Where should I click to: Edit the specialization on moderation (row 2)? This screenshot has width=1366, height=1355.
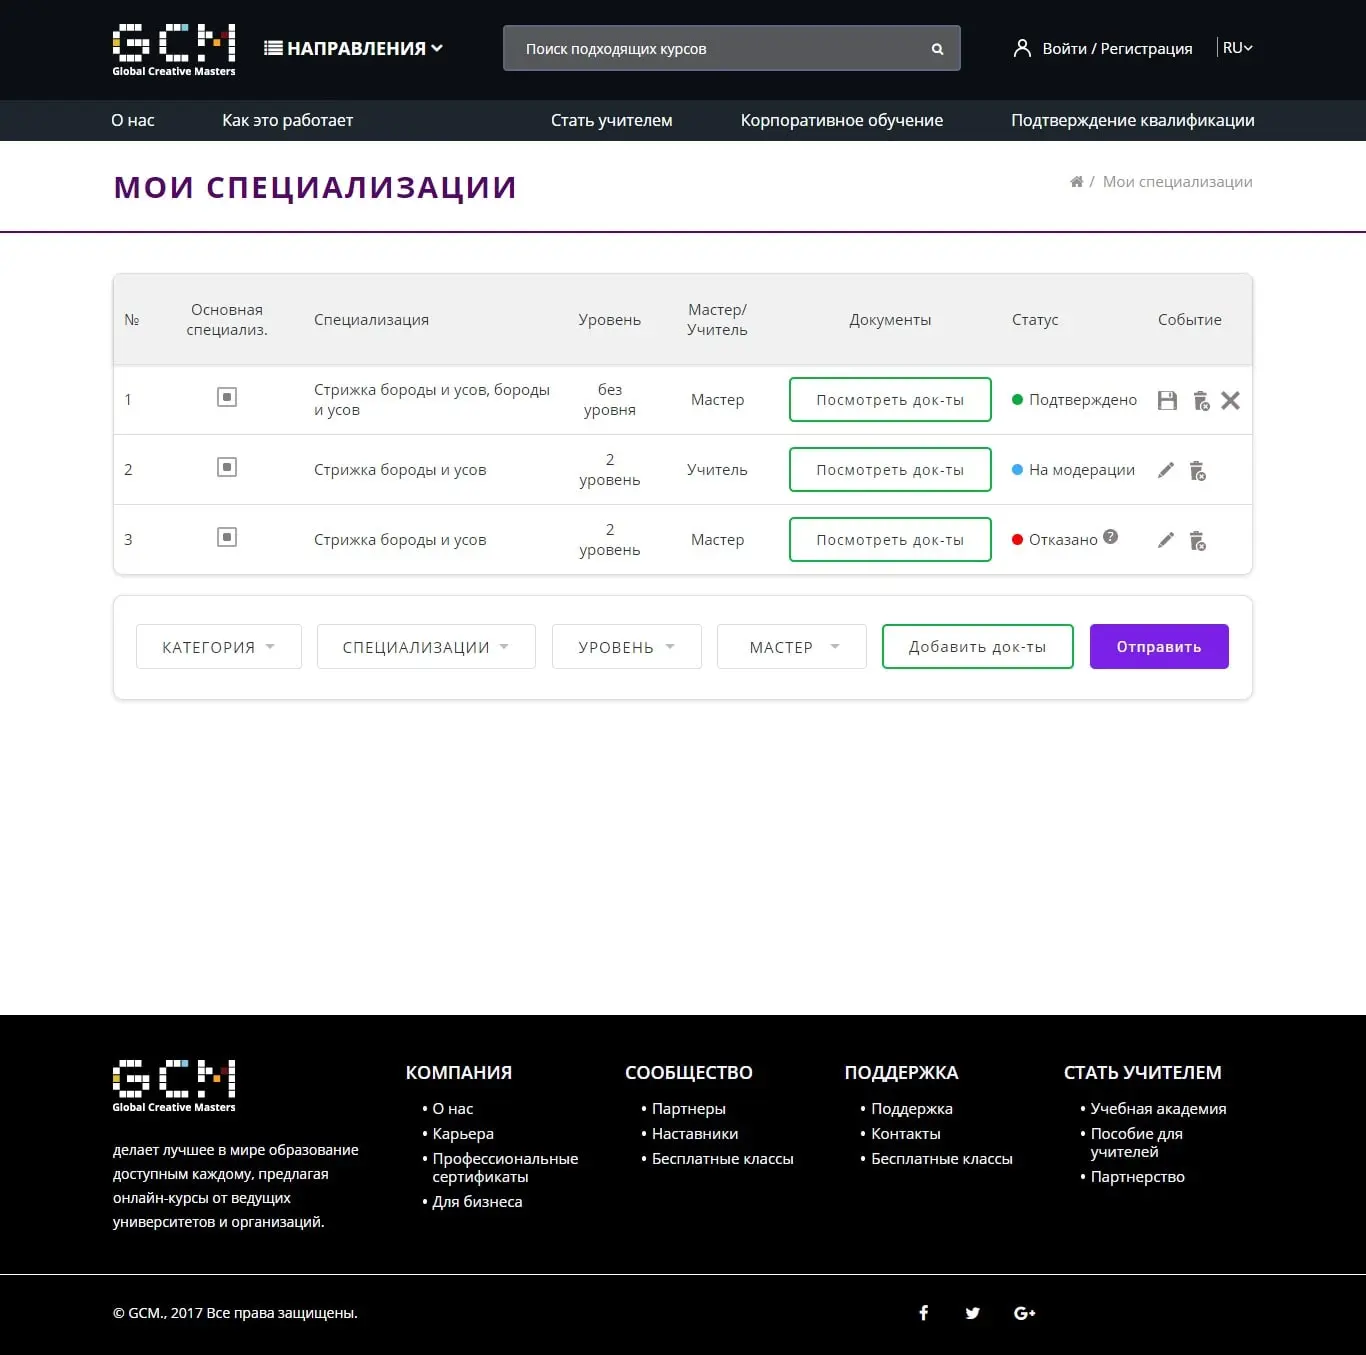tap(1165, 469)
